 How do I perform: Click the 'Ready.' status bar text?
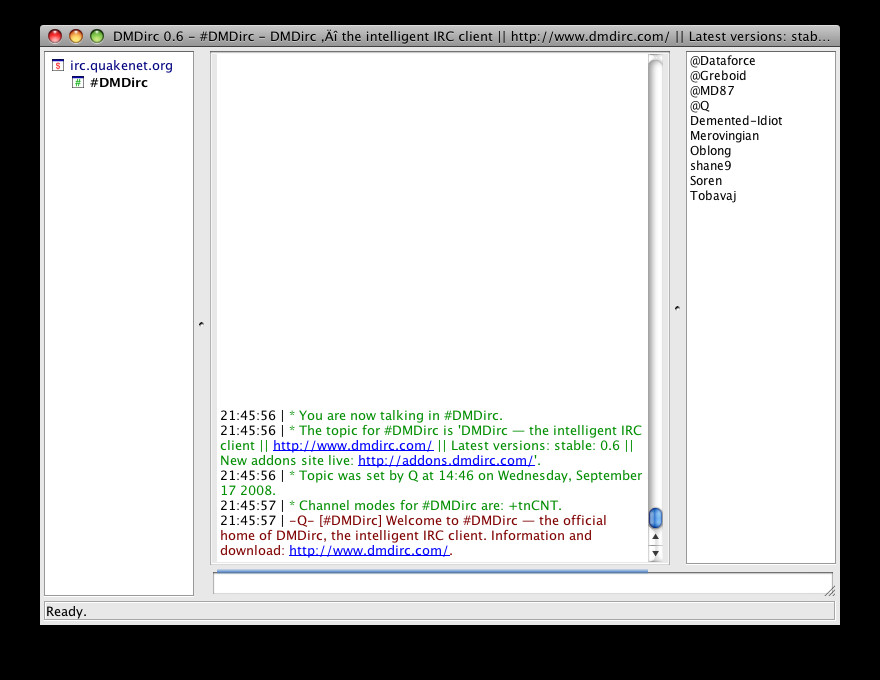tap(66, 612)
